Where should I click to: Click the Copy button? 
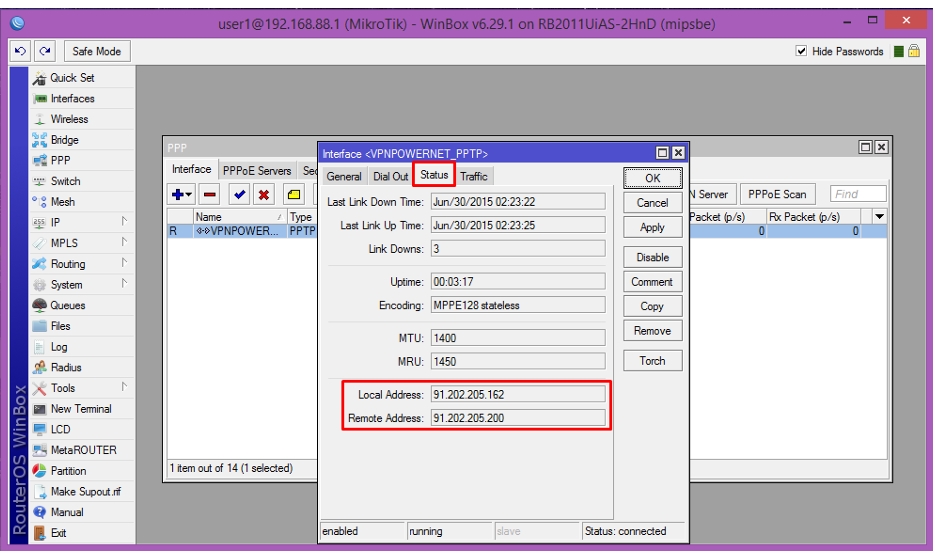coord(653,306)
